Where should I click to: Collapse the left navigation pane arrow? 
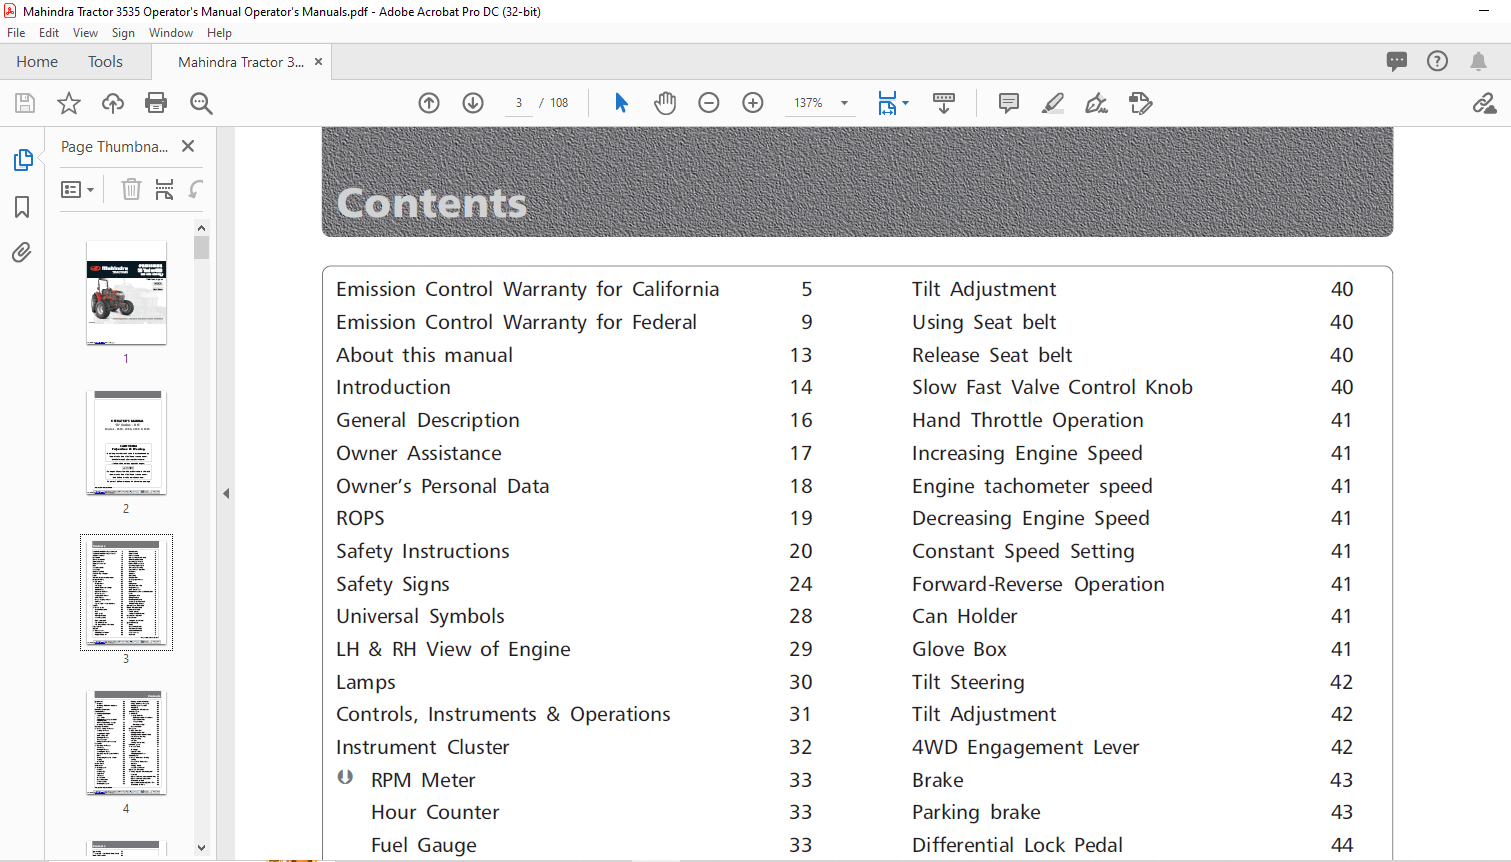(x=226, y=493)
